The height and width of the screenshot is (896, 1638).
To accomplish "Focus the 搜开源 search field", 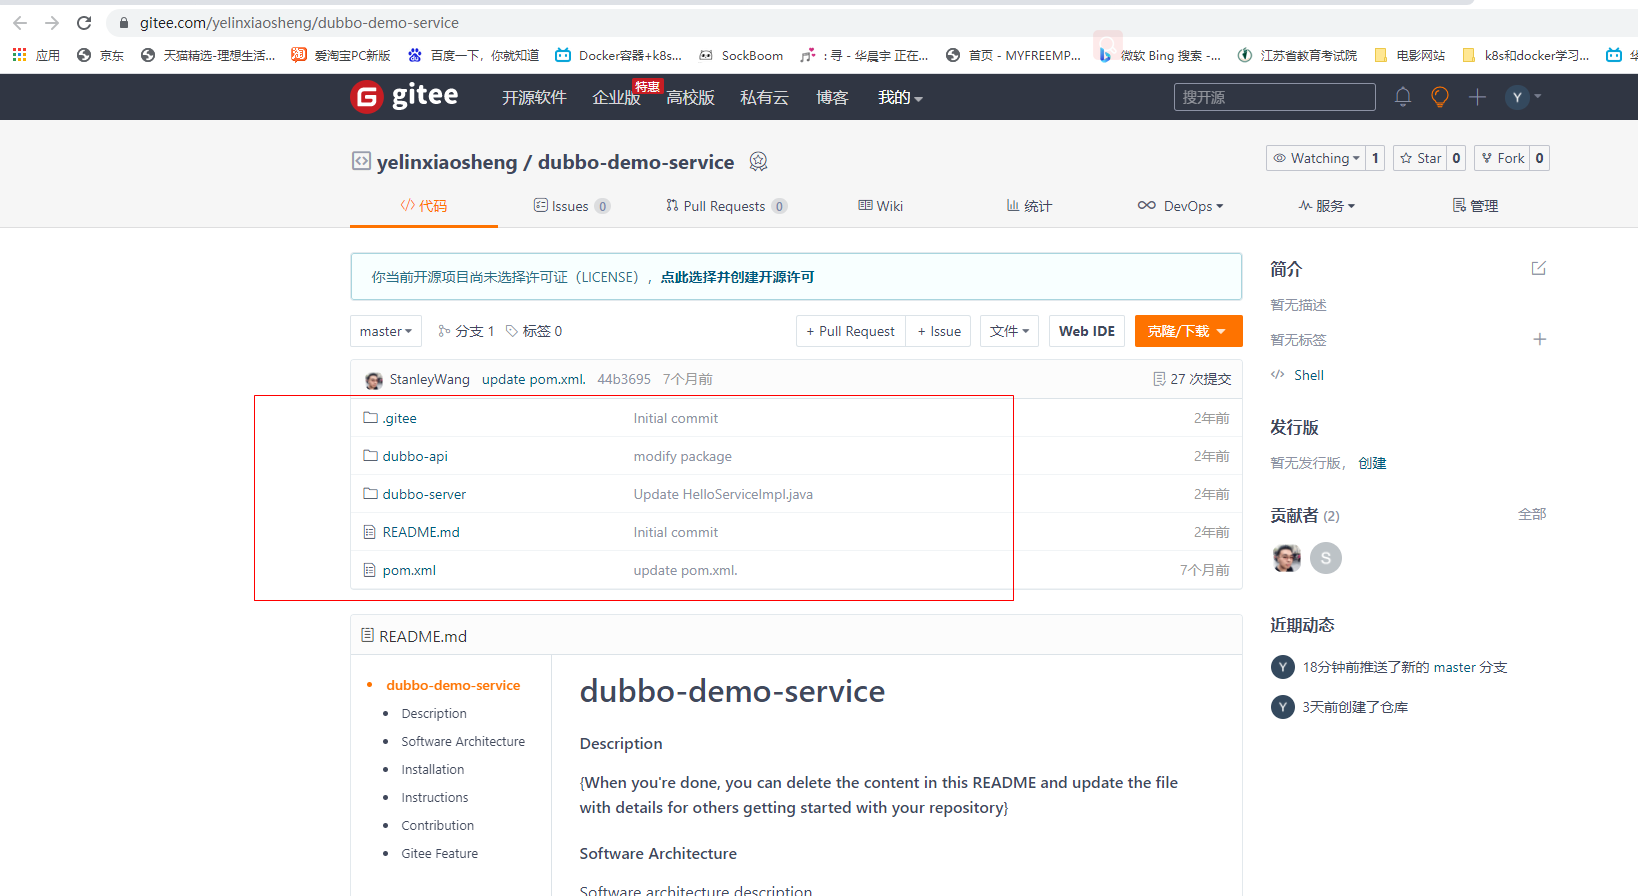I will 1274,97.
